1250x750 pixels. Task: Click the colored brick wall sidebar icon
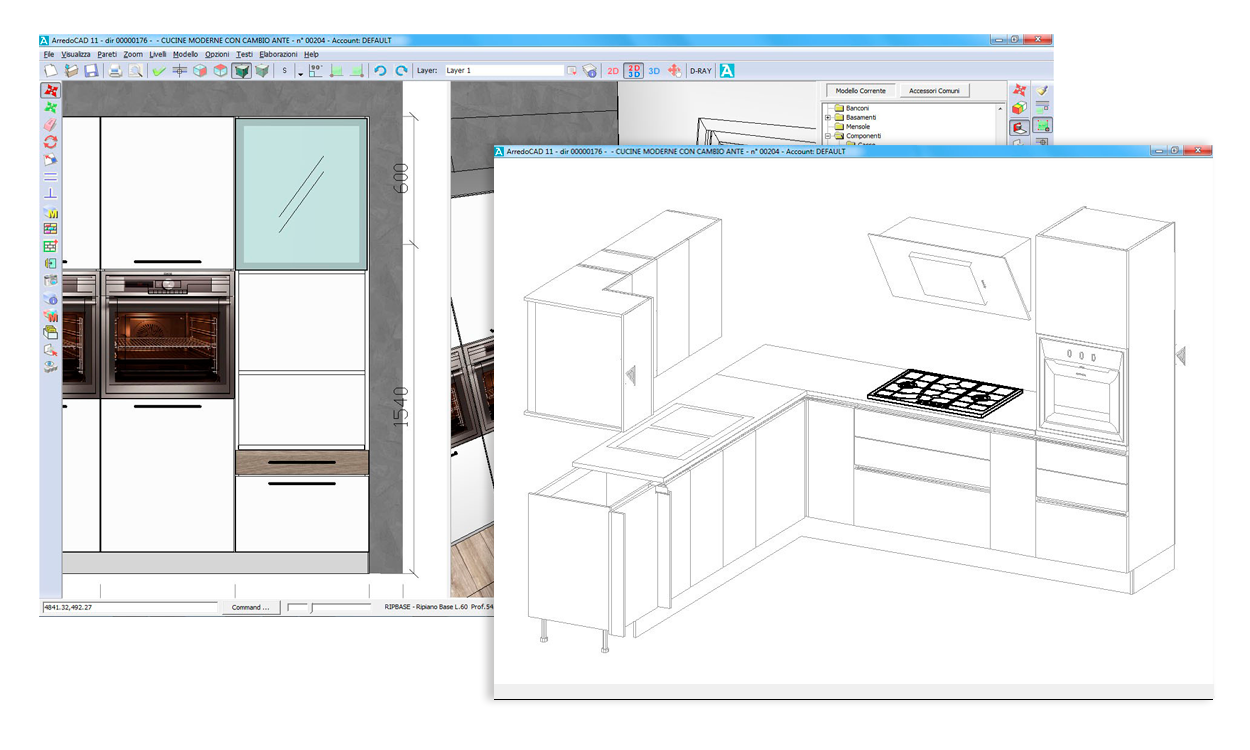click(50, 229)
